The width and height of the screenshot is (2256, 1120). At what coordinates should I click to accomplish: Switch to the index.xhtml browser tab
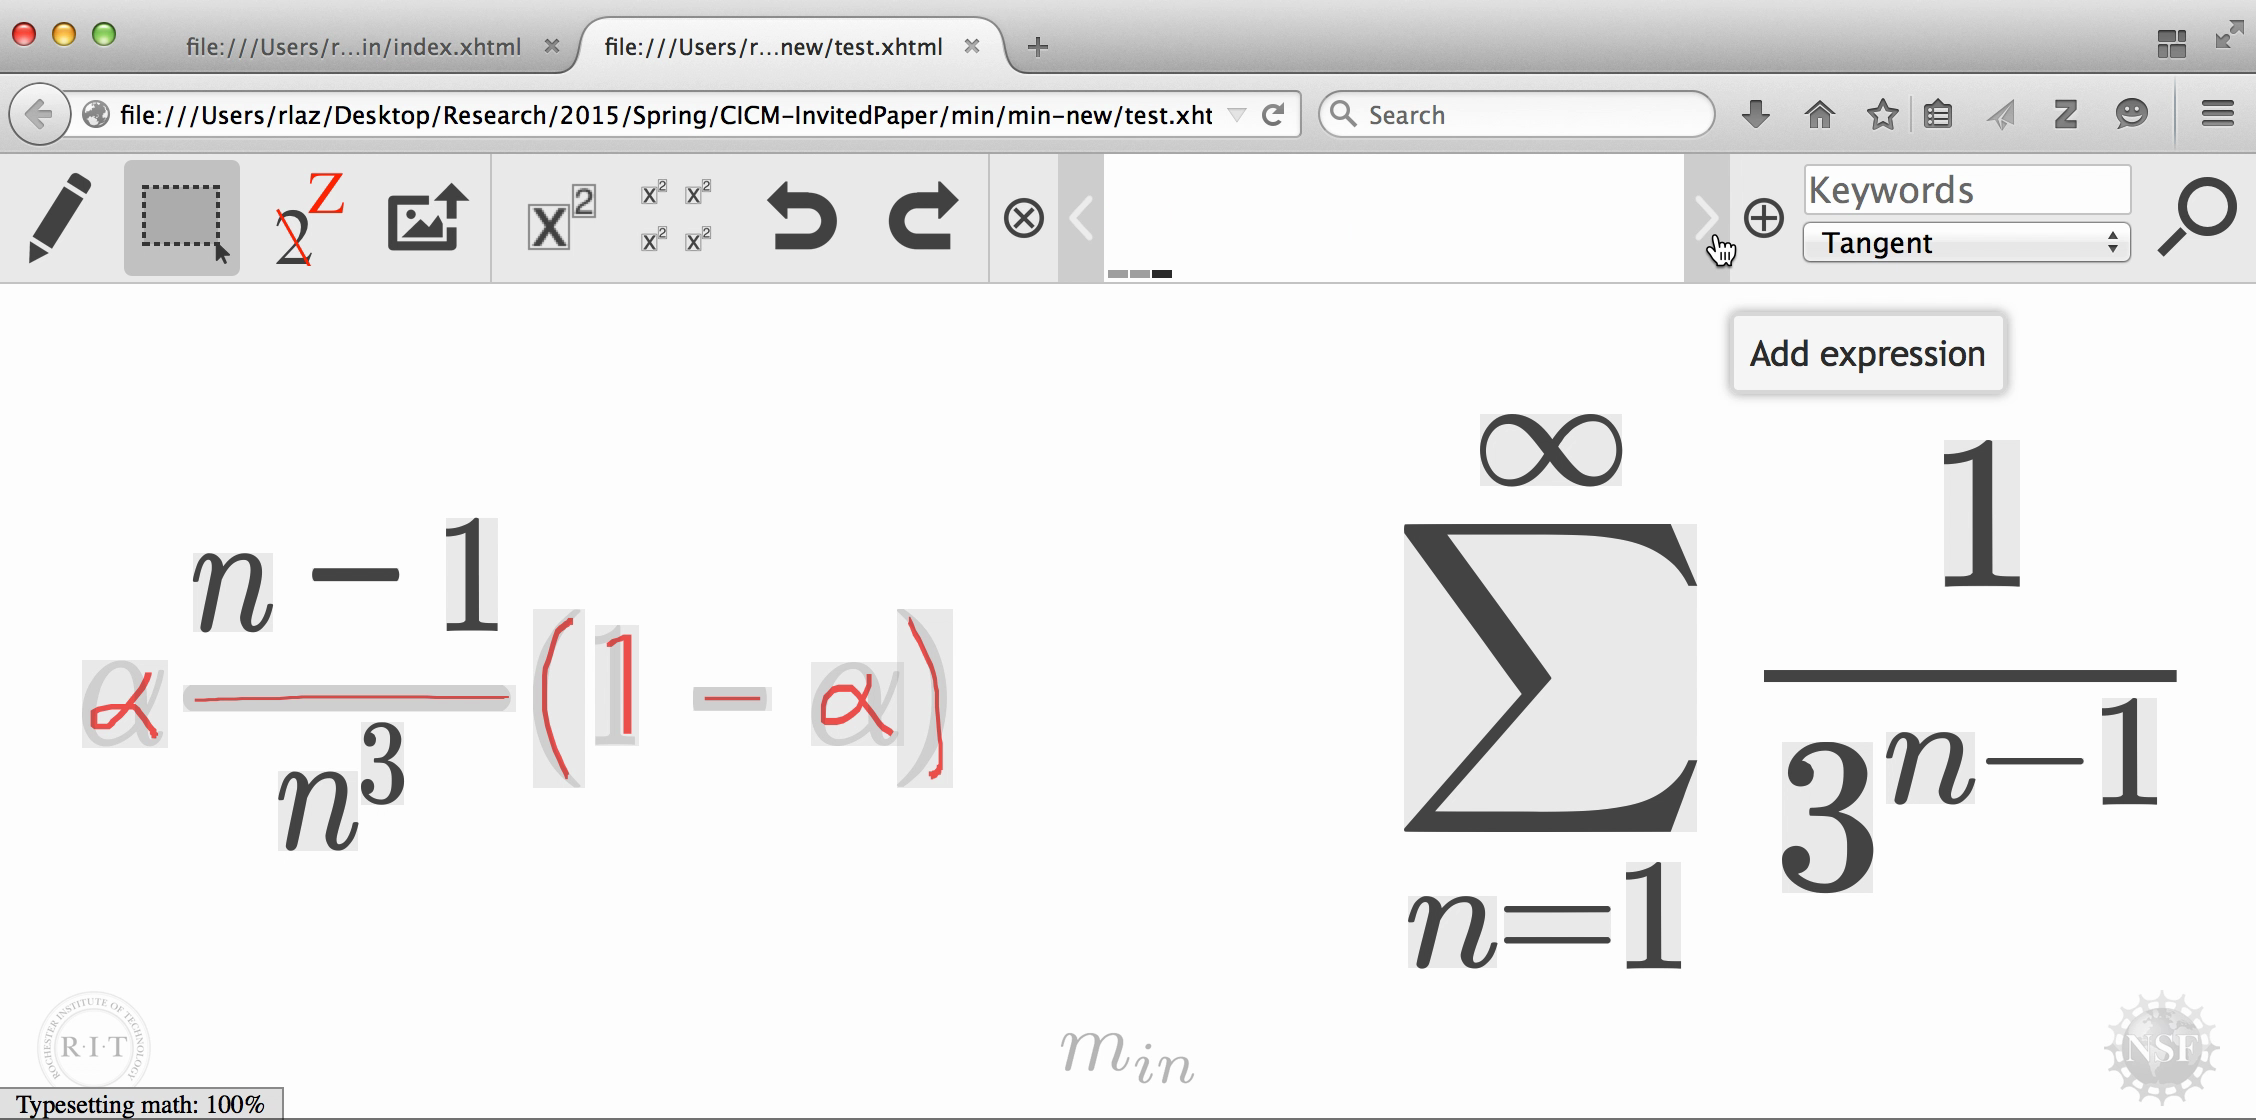[354, 47]
